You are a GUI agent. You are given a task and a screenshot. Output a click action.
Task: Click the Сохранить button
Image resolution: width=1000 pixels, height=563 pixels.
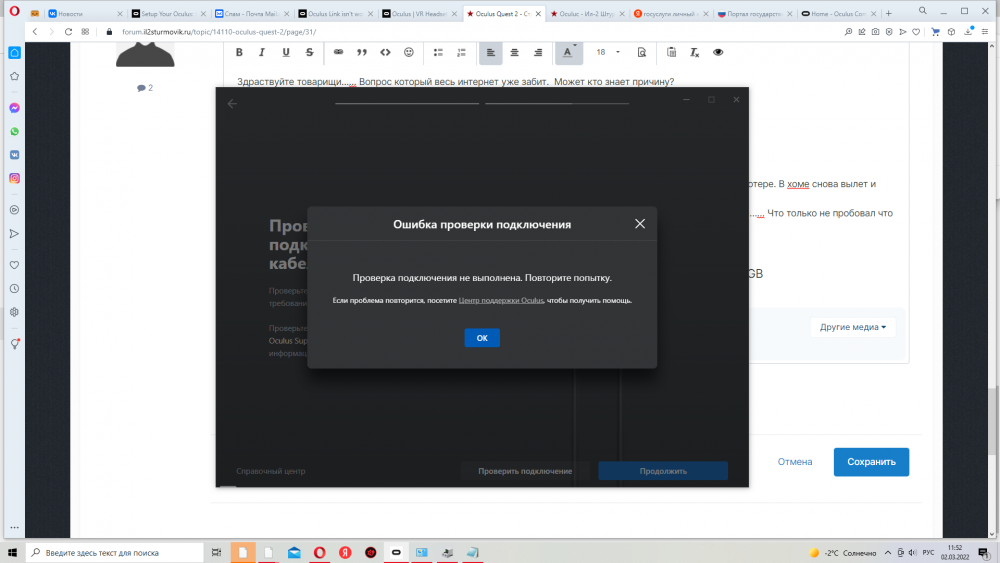coord(871,462)
